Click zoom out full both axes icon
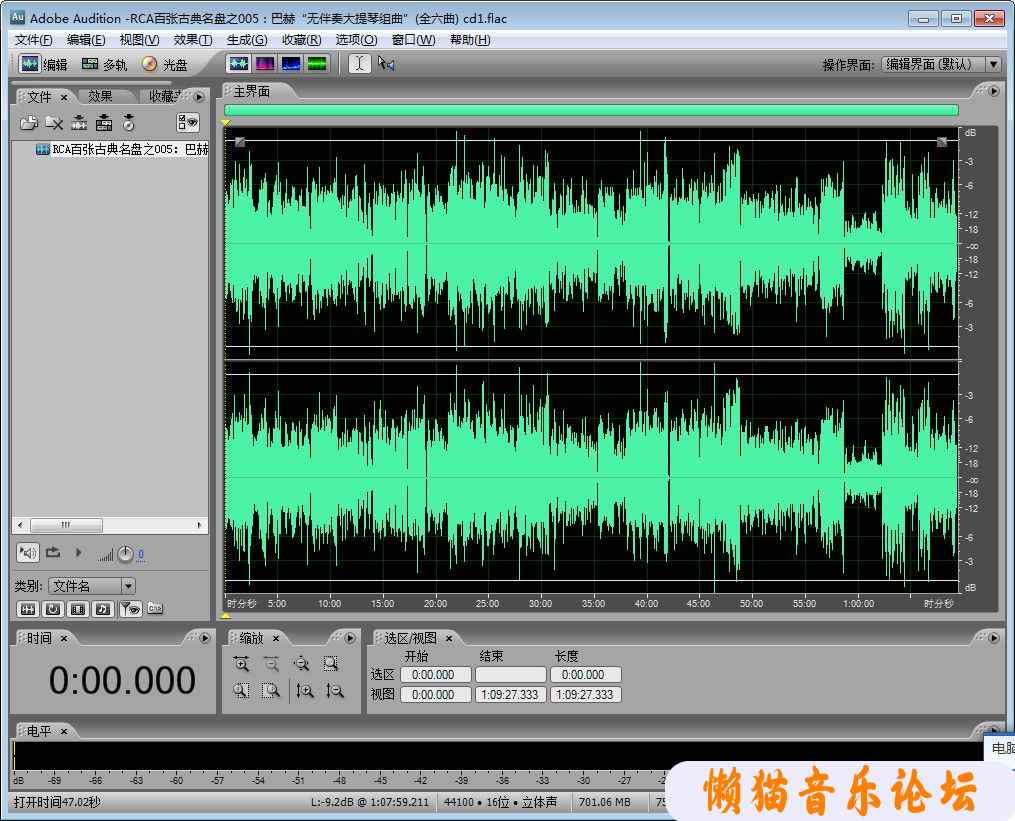The height and width of the screenshot is (821, 1015). (x=301, y=664)
